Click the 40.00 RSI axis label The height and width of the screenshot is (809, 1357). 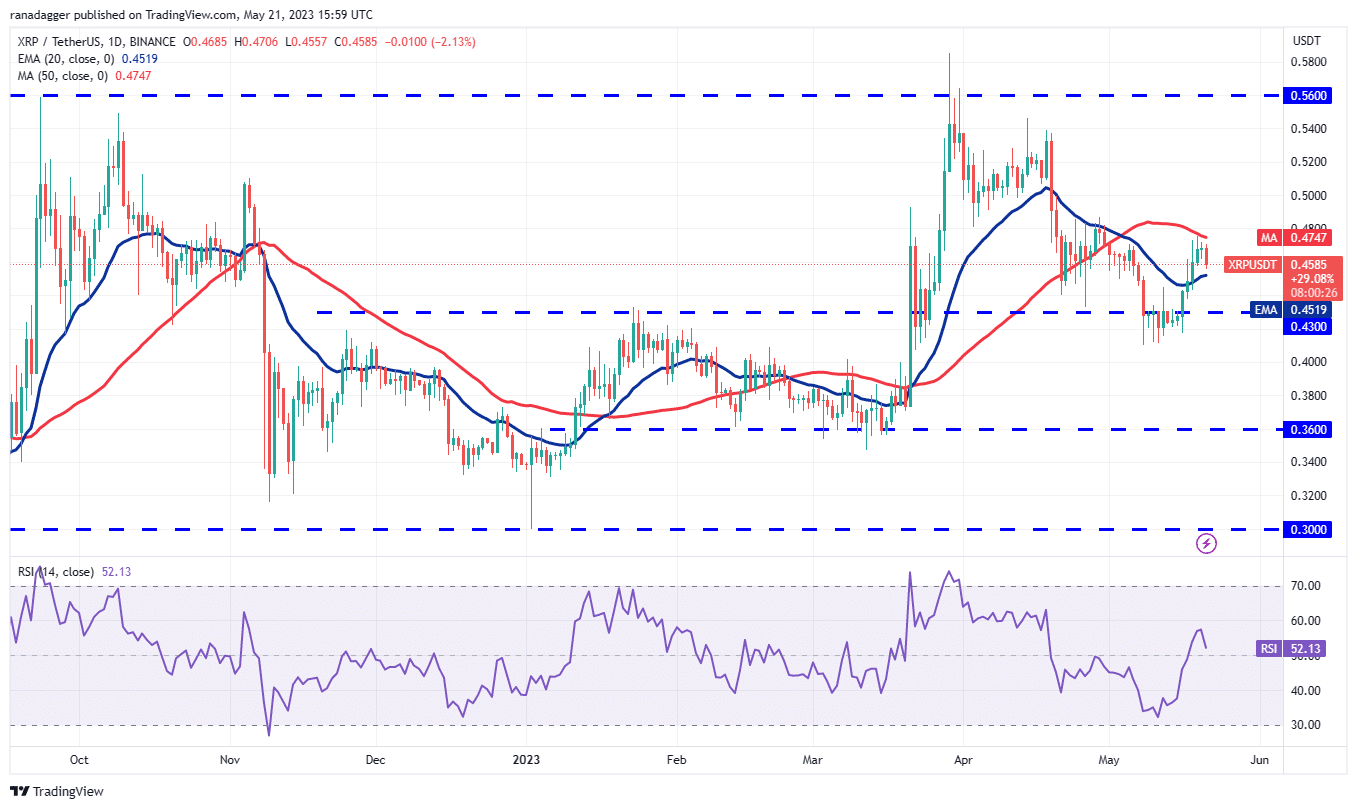tap(1308, 691)
